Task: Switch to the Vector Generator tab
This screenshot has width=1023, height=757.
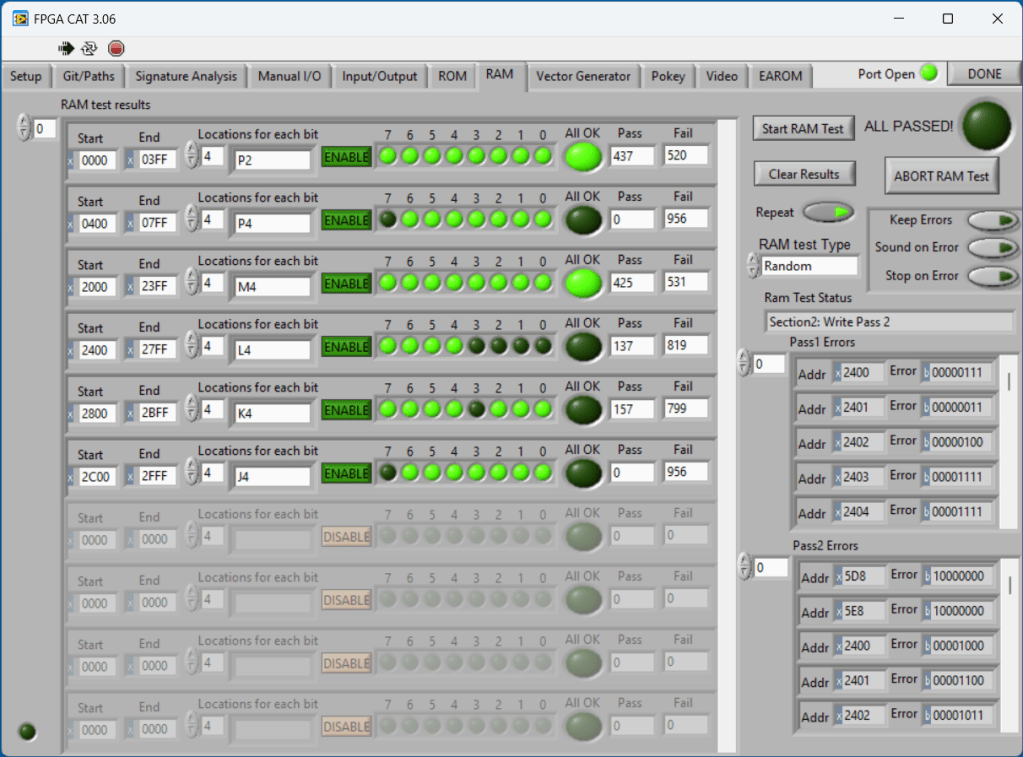Action: (x=583, y=76)
